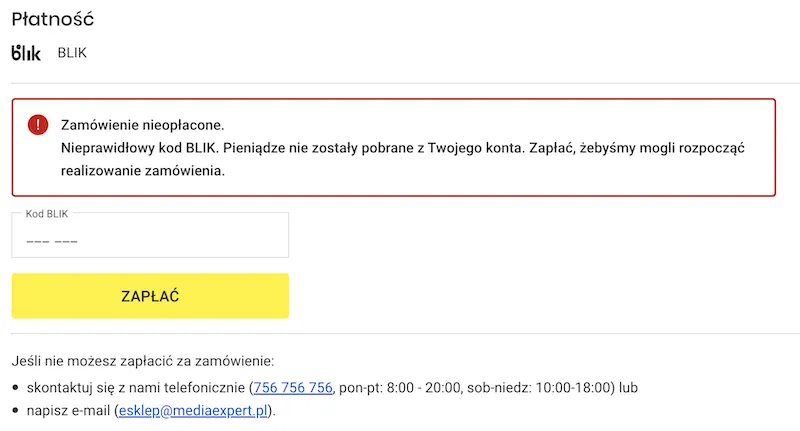Open the 756 756 756 phone link

[292, 387]
